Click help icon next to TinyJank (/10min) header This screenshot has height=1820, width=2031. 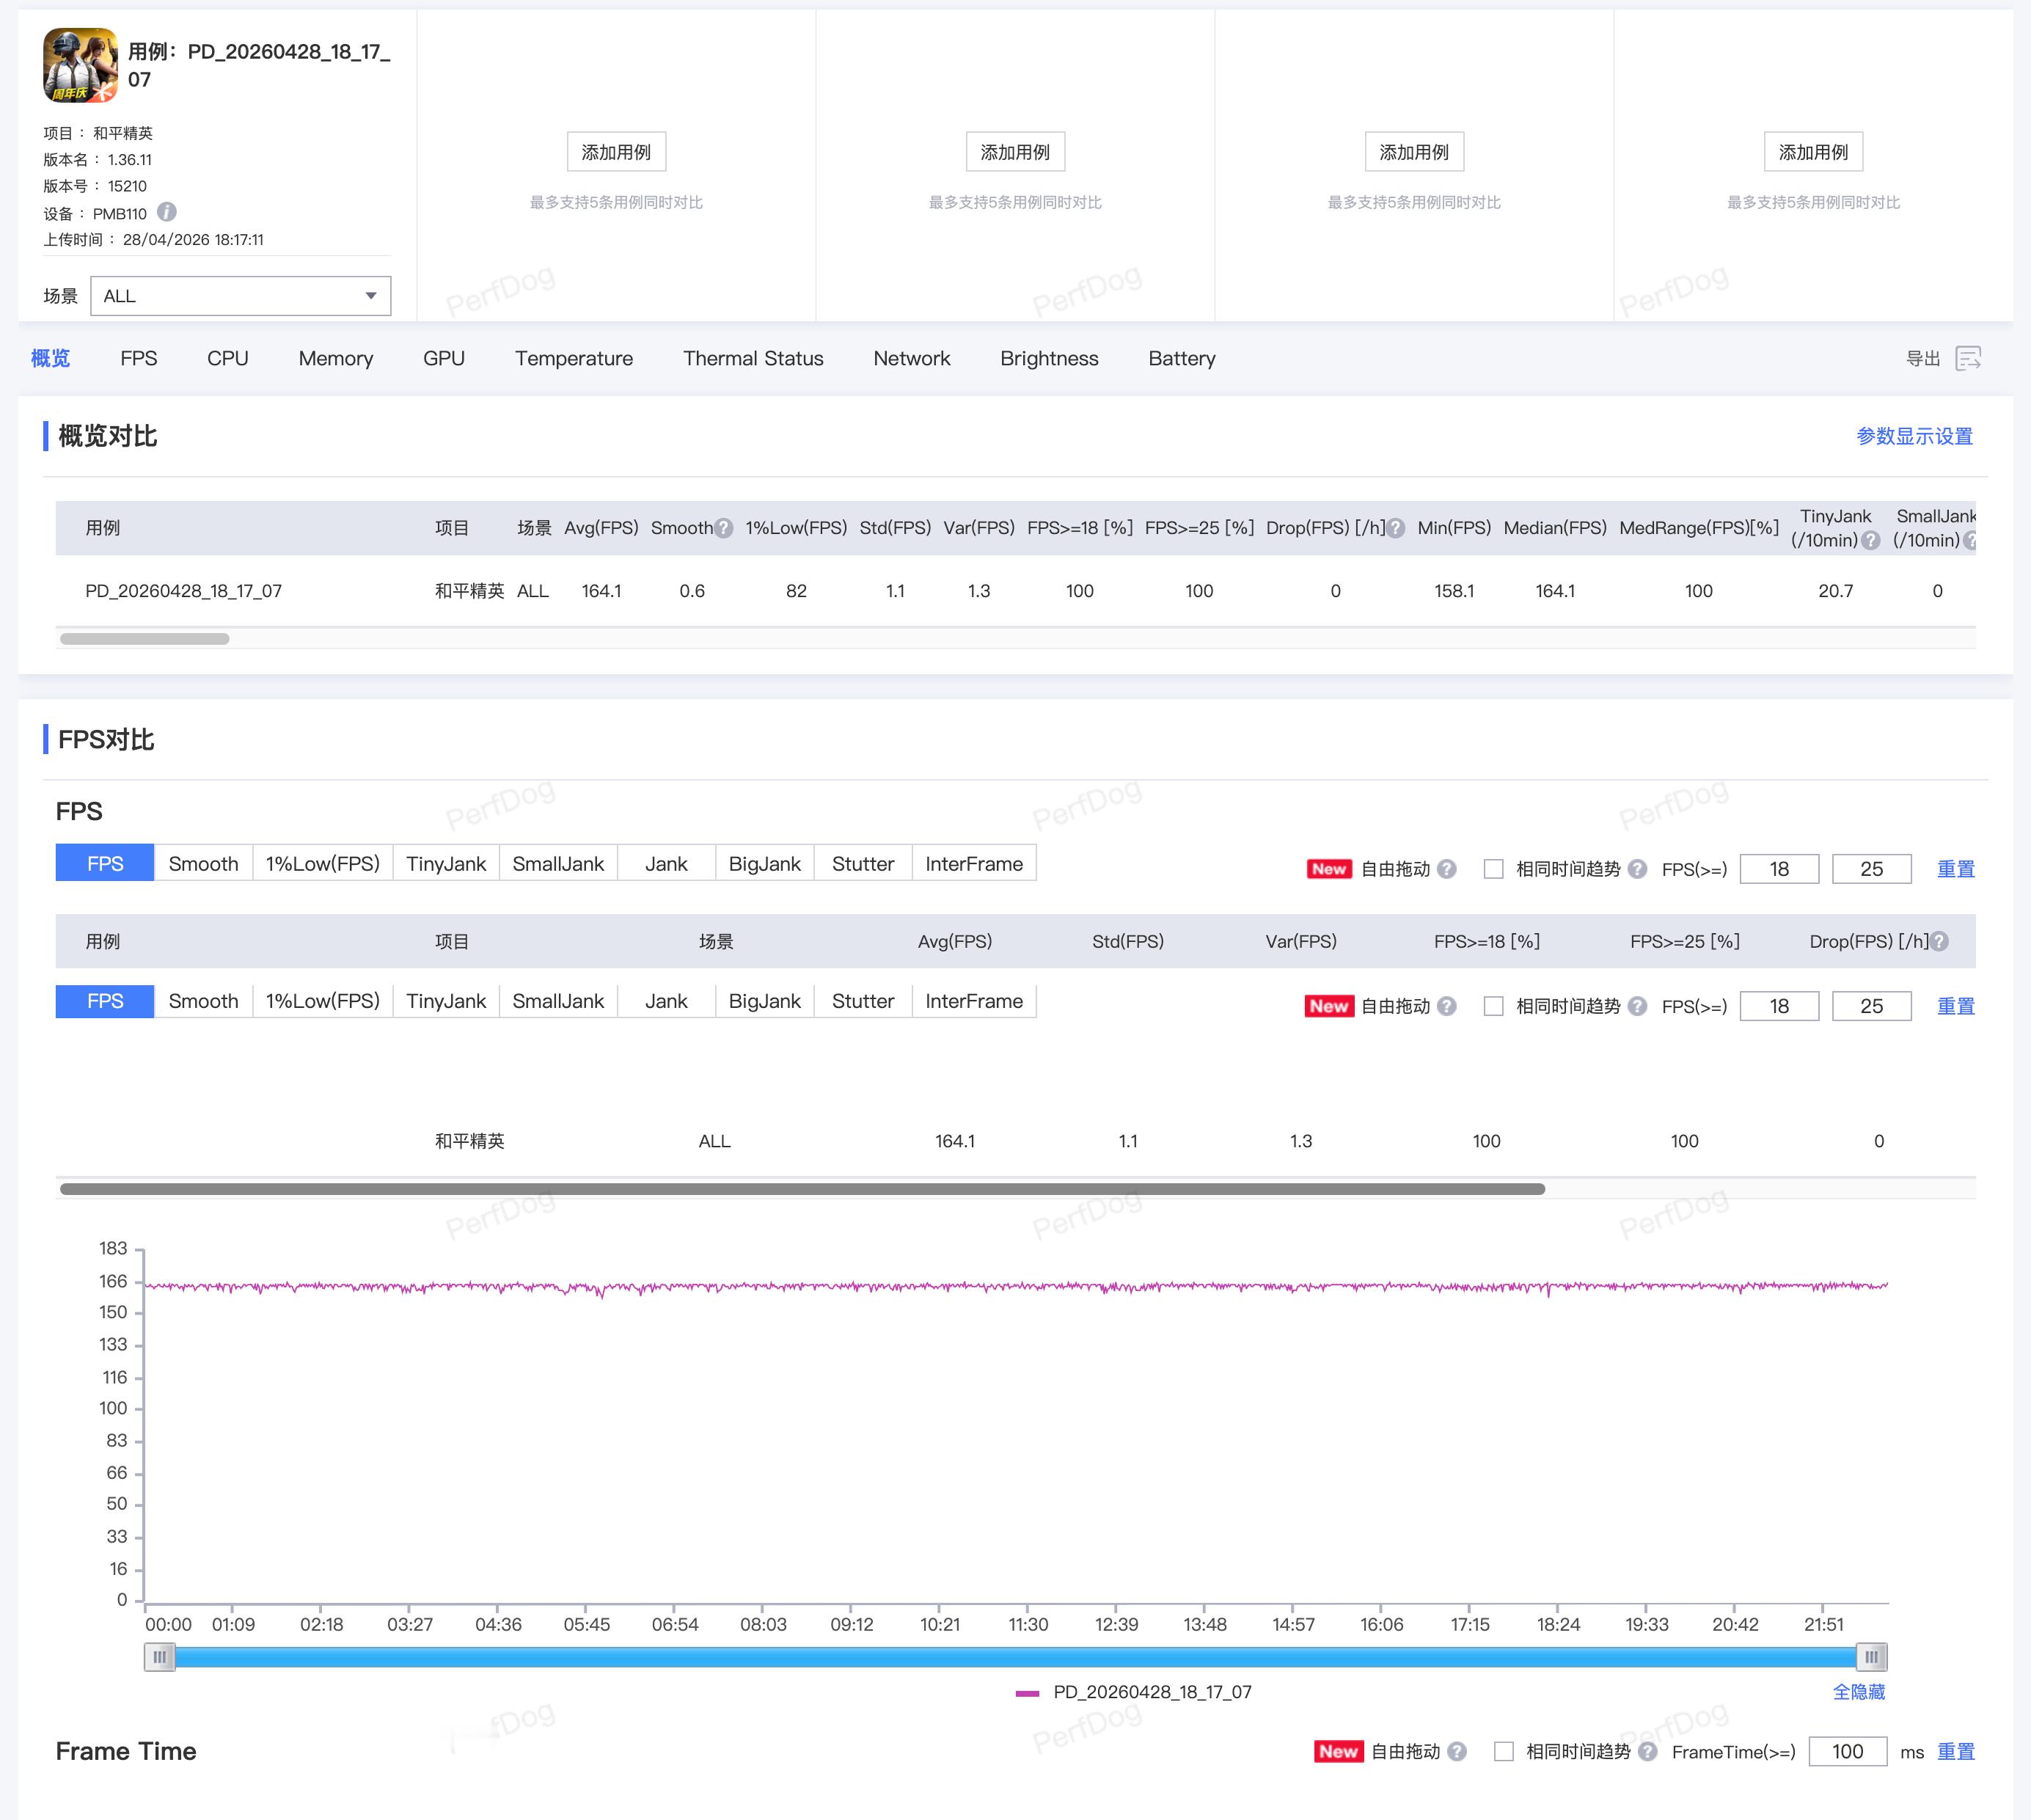pos(1871,540)
